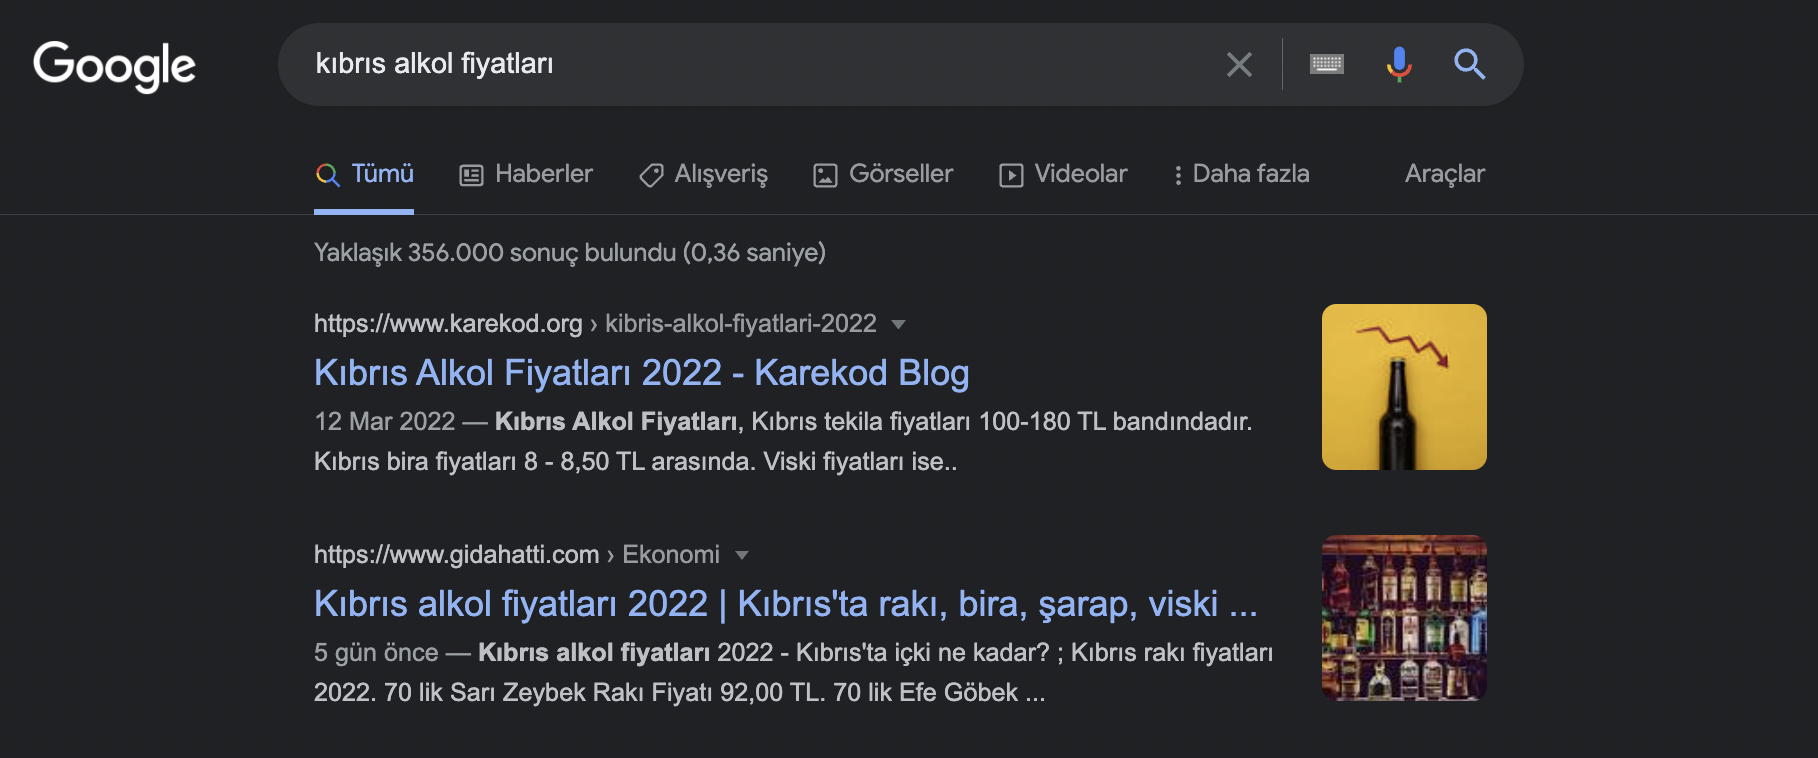Click inside the search box text field
The image size is (1818, 758).
coord(760,64)
